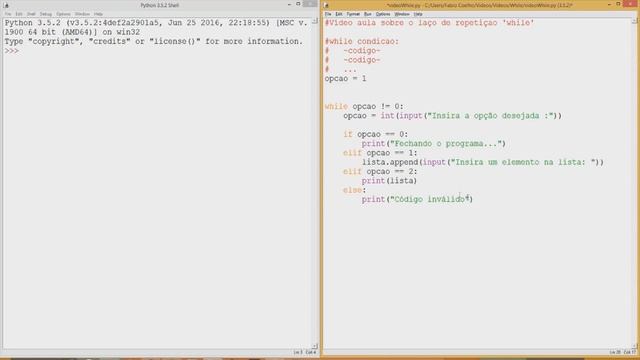
Task: Open Shell menu in Python Shell window
Action: (x=31, y=14)
